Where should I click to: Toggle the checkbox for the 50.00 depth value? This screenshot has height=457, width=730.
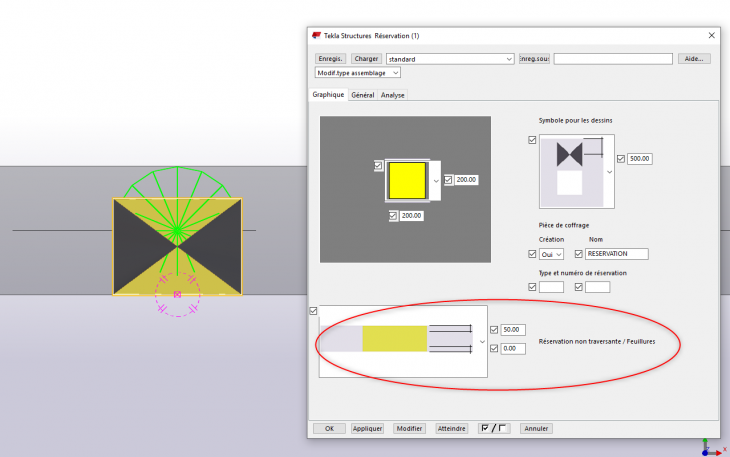click(494, 329)
